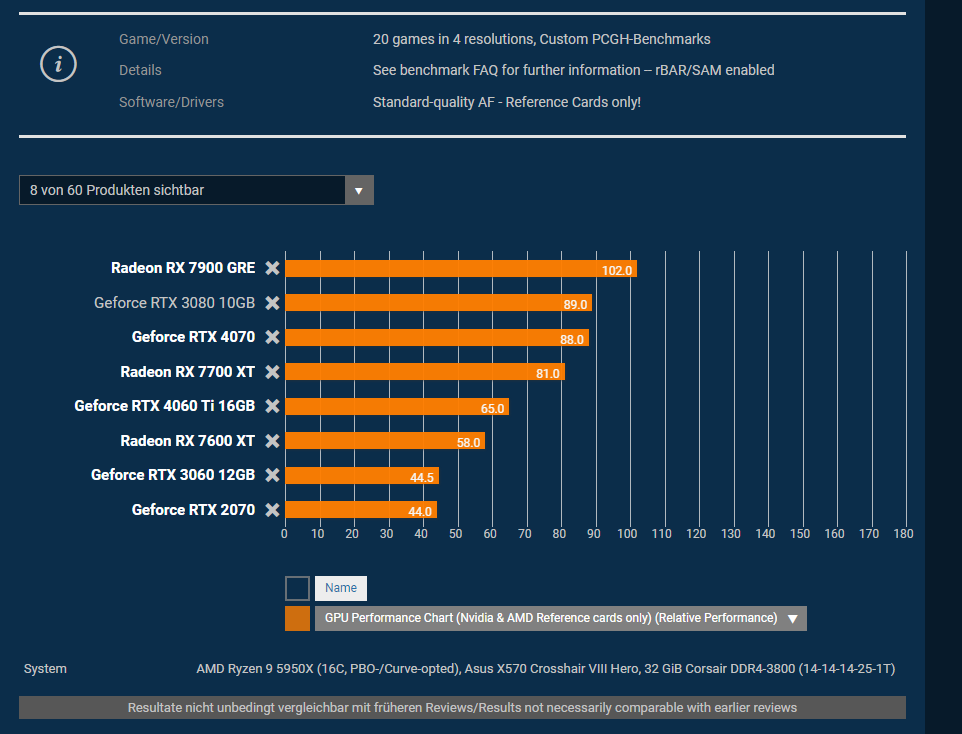Select the Geforce RTX 3080 10GB label
Viewport: 962px width, 734px height.
coord(174,303)
